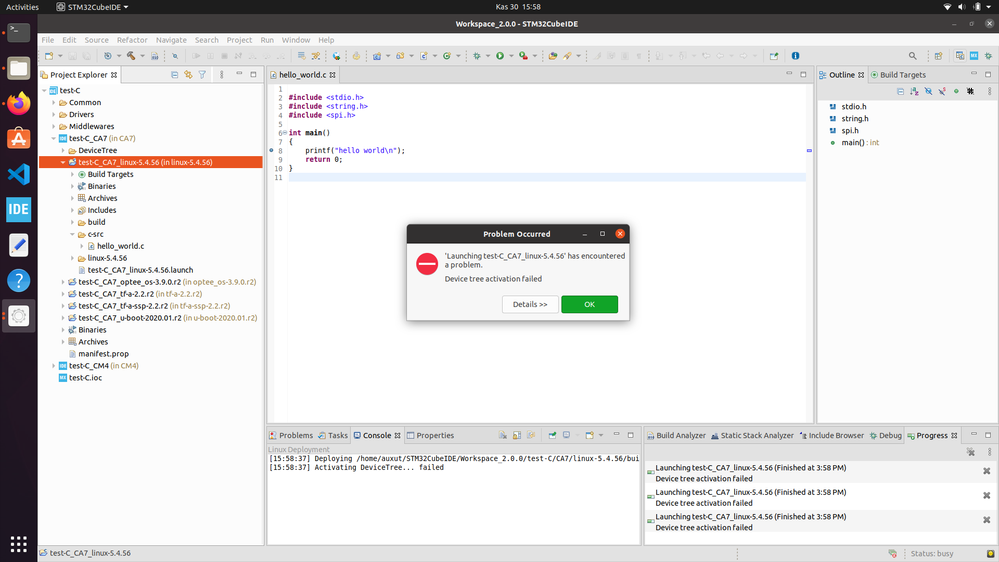Select hello_world.c in Project Explorer
This screenshot has height=562, width=999.
click(120, 246)
